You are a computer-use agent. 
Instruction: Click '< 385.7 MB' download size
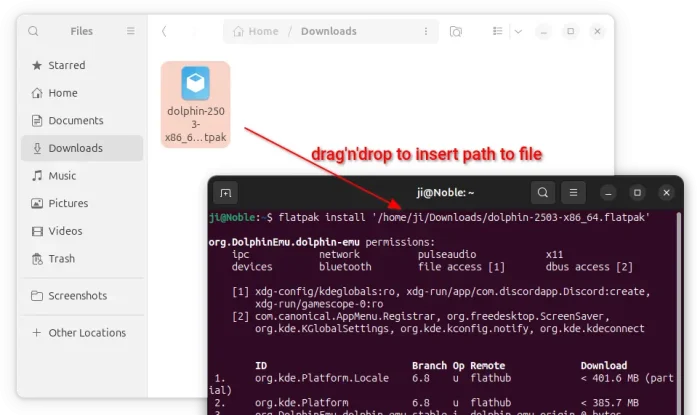click(609, 403)
